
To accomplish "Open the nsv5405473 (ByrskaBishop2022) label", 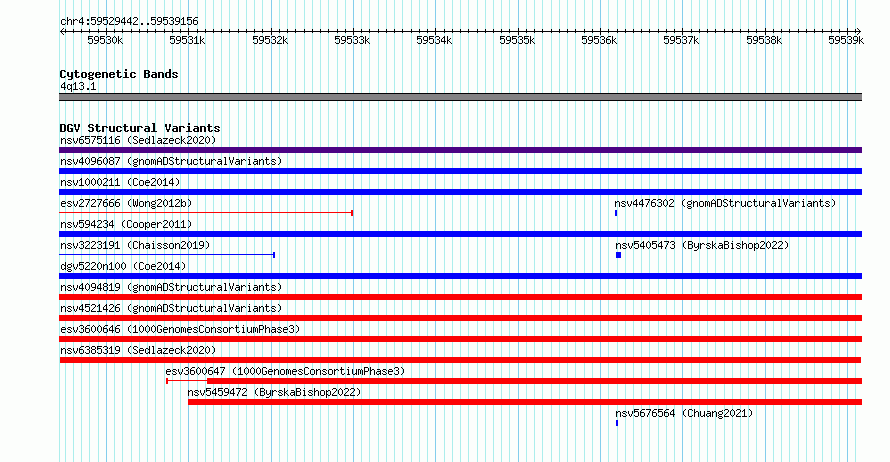I will pos(702,245).
